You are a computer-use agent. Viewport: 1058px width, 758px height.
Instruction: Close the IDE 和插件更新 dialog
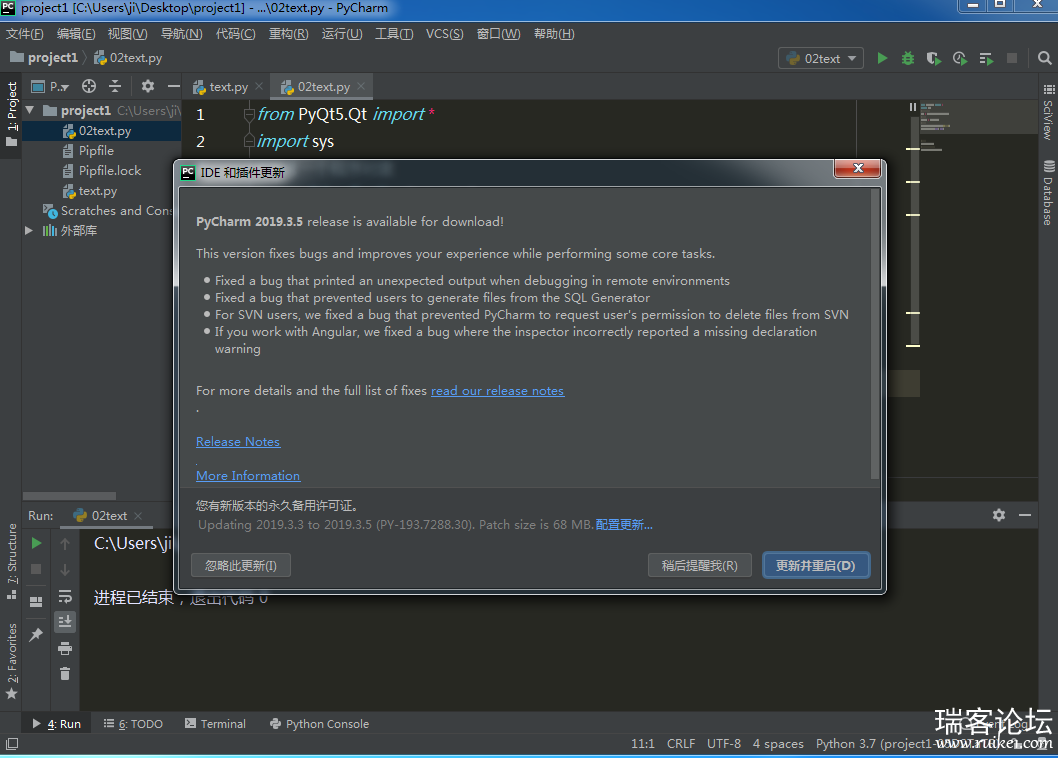(858, 168)
